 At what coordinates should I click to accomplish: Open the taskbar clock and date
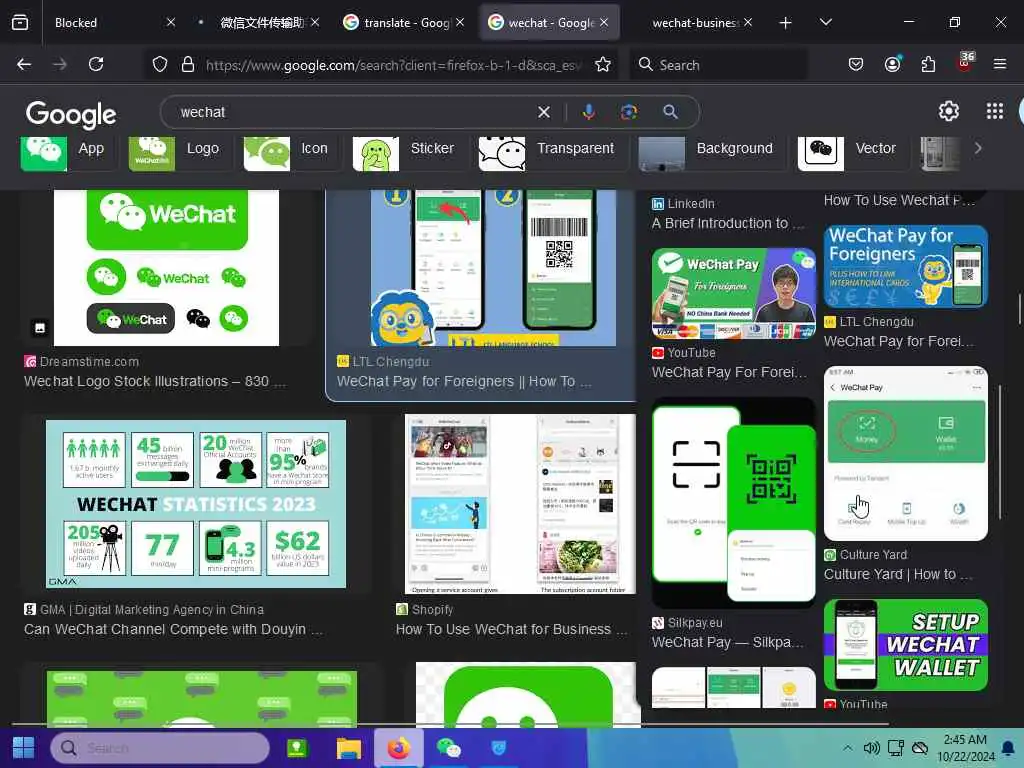[965, 748]
